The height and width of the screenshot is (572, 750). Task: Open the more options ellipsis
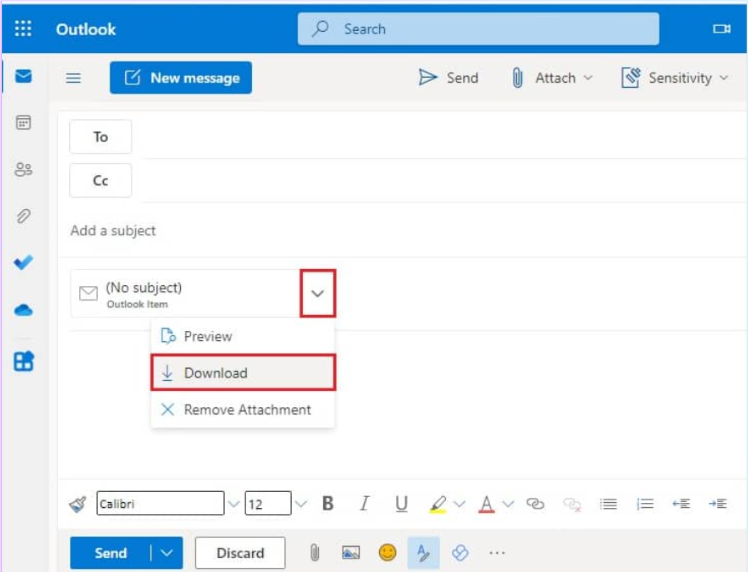click(x=497, y=553)
